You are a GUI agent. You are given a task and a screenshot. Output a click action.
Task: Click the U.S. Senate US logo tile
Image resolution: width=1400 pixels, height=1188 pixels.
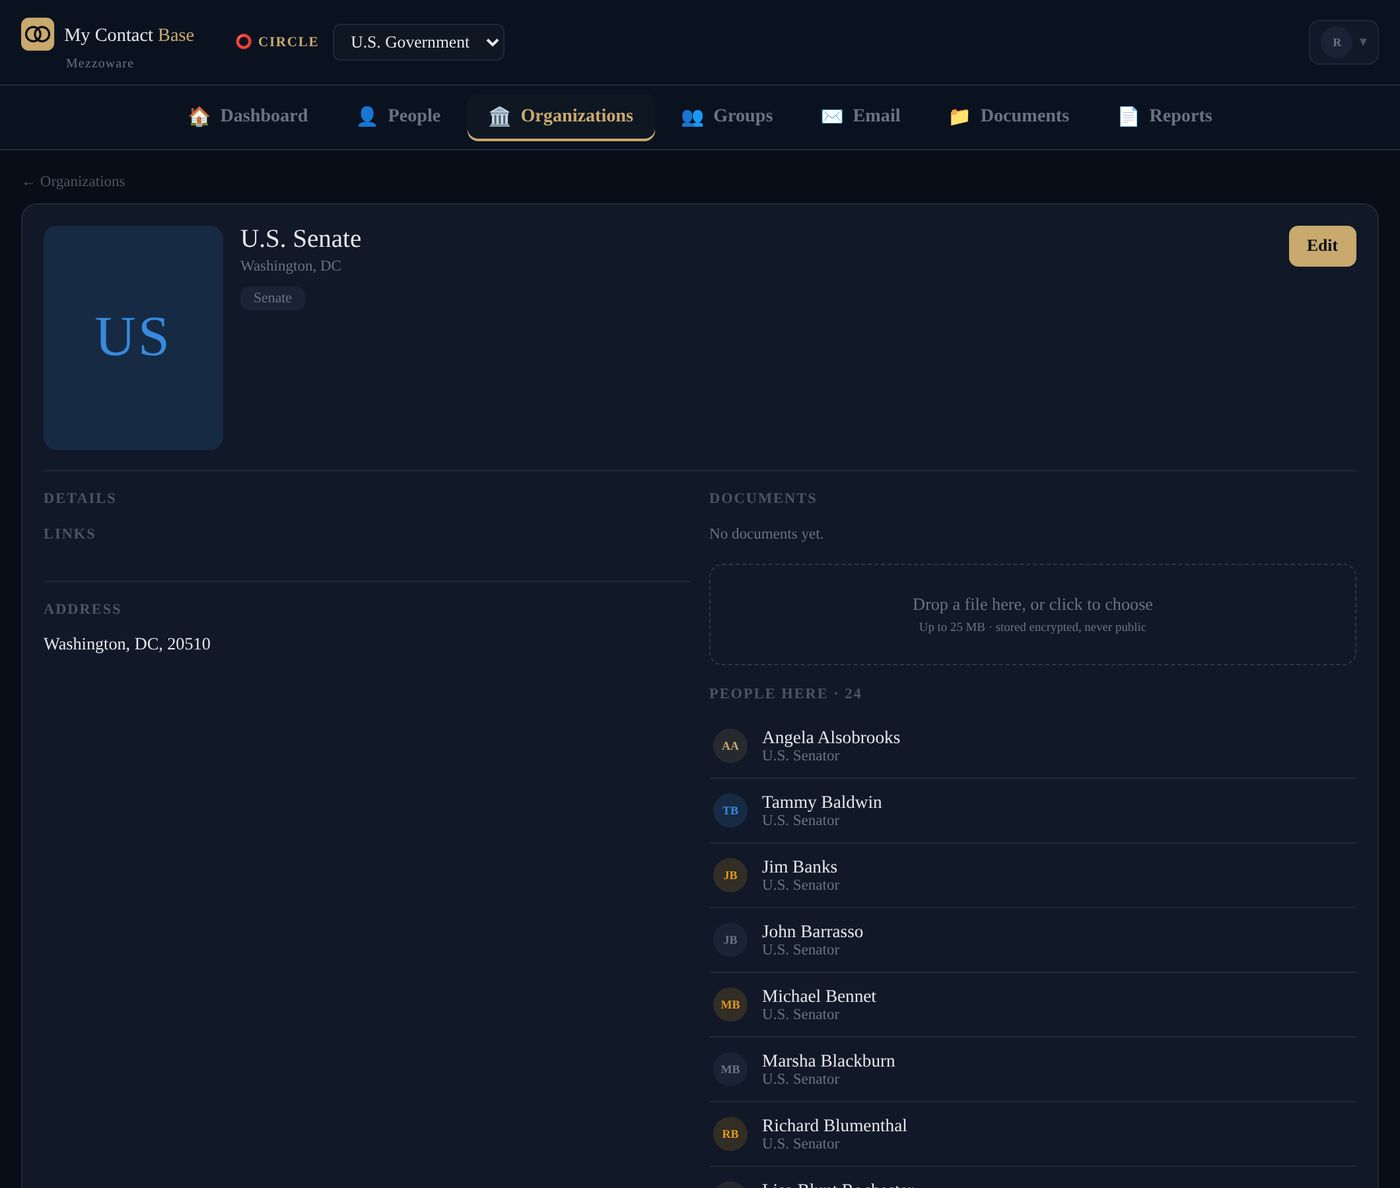pos(133,338)
